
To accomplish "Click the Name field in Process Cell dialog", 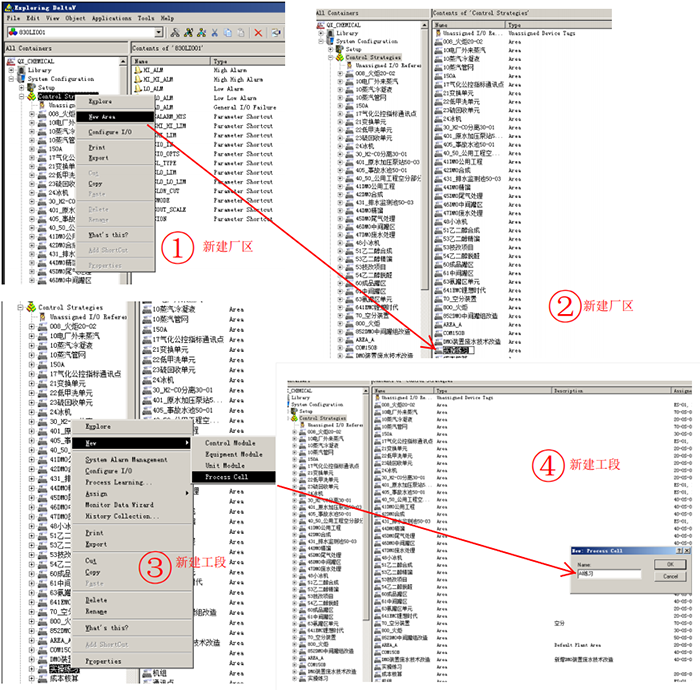I will pyautogui.click(x=609, y=574).
